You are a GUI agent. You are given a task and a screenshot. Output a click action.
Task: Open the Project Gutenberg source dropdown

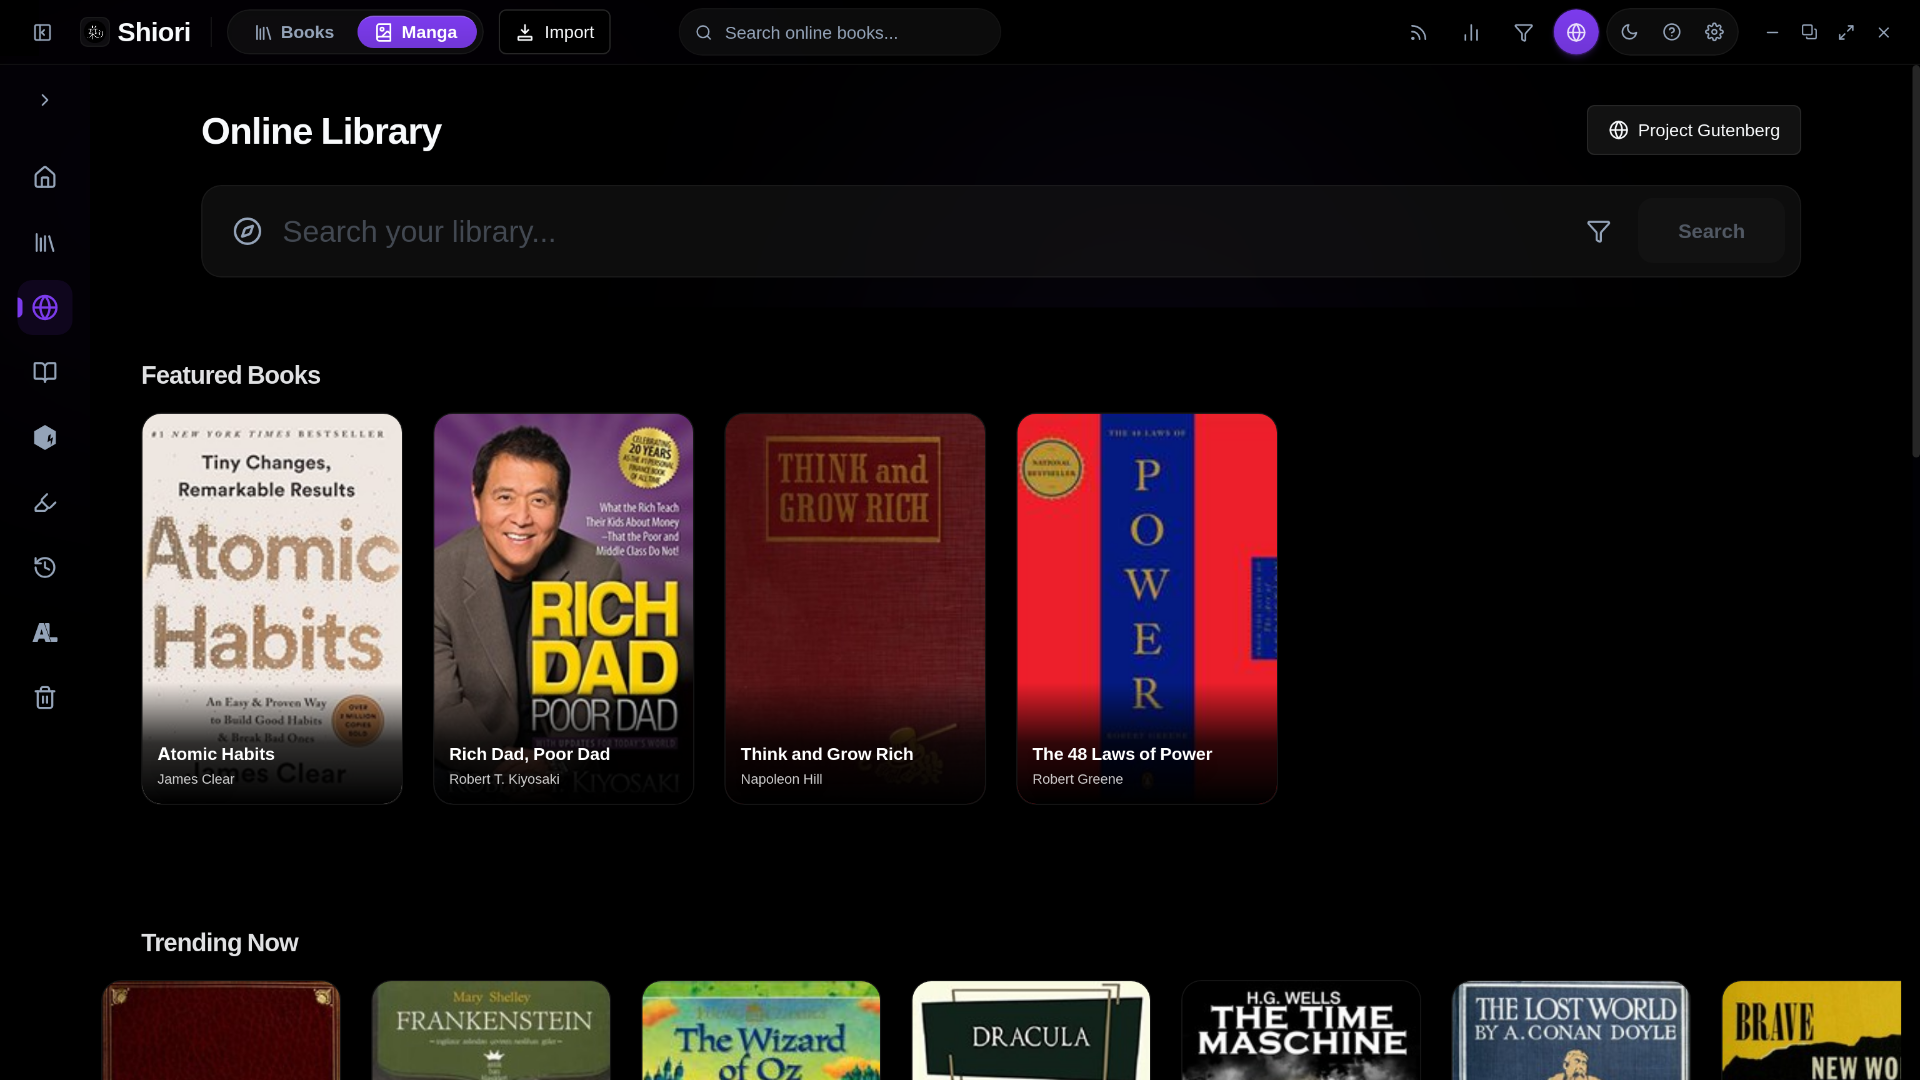pos(1693,130)
